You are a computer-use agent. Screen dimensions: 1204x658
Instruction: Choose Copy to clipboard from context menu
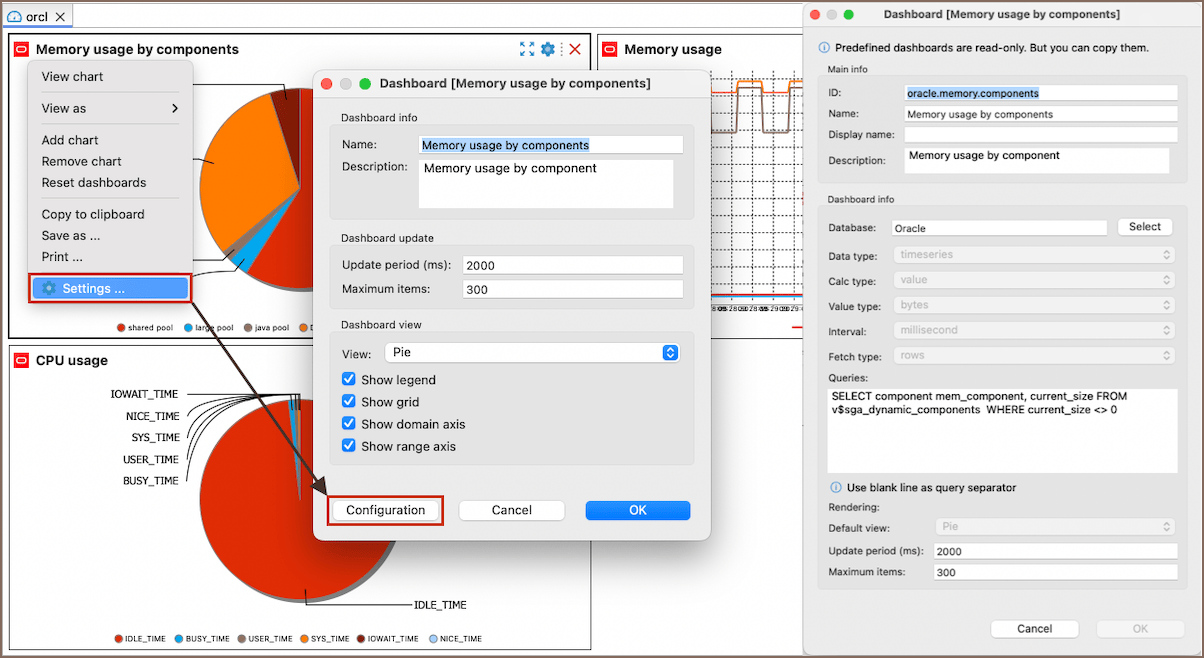click(x=93, y=214)
